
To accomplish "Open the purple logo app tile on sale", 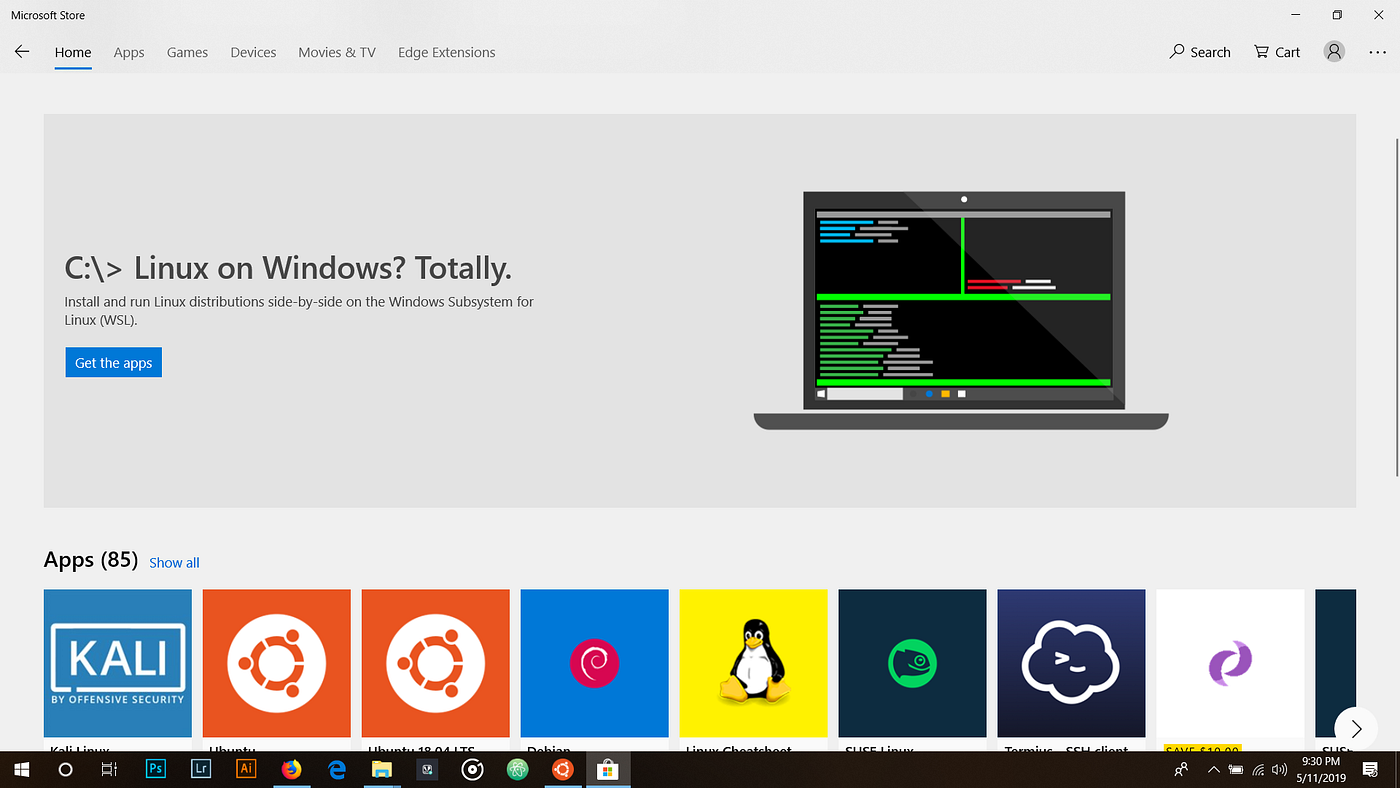I will pyautogui.click(x=1230, y=663).
